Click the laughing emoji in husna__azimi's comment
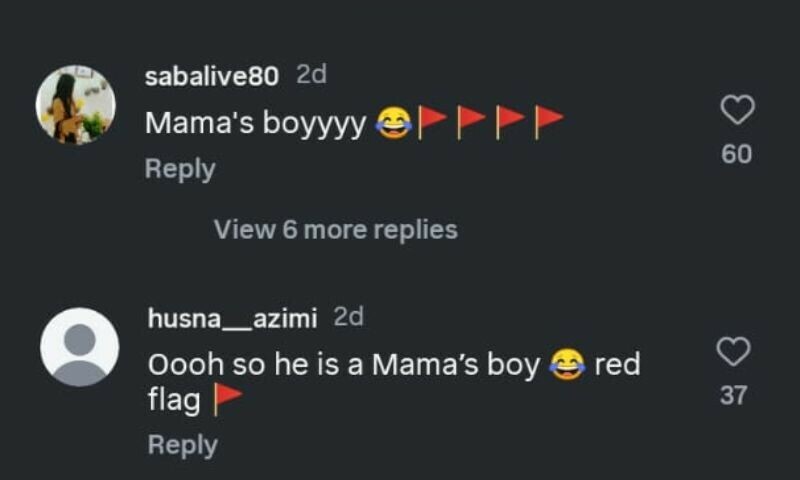This screenshot has height=480, width=800. [568, 366]
